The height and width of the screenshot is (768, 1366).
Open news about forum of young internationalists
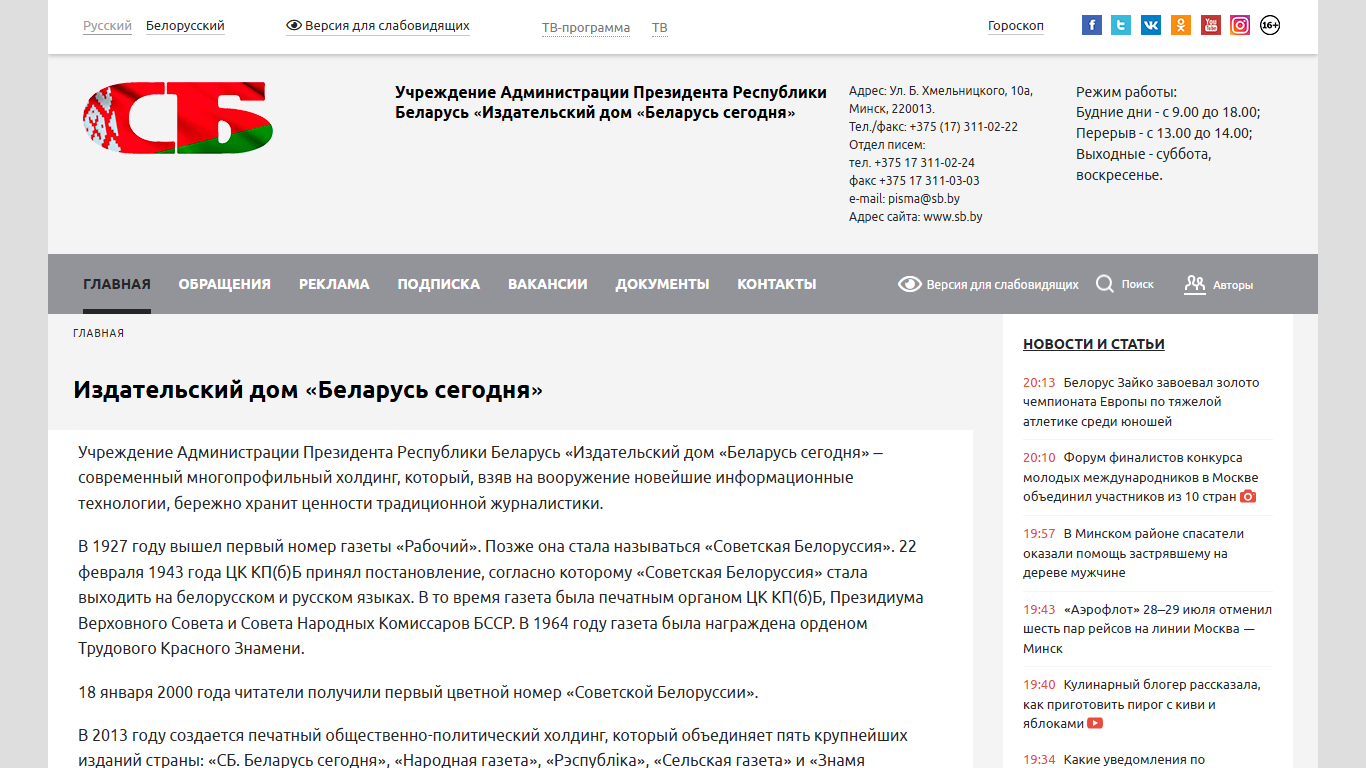(1141, 477)
